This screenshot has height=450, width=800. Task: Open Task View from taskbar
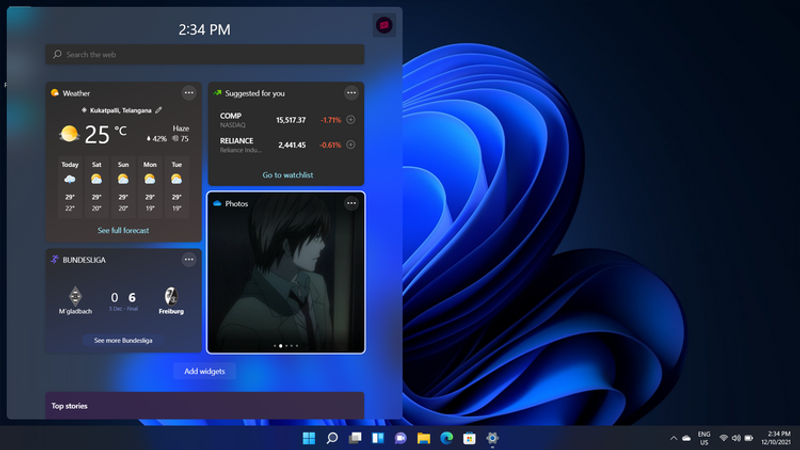click(355, 438)
